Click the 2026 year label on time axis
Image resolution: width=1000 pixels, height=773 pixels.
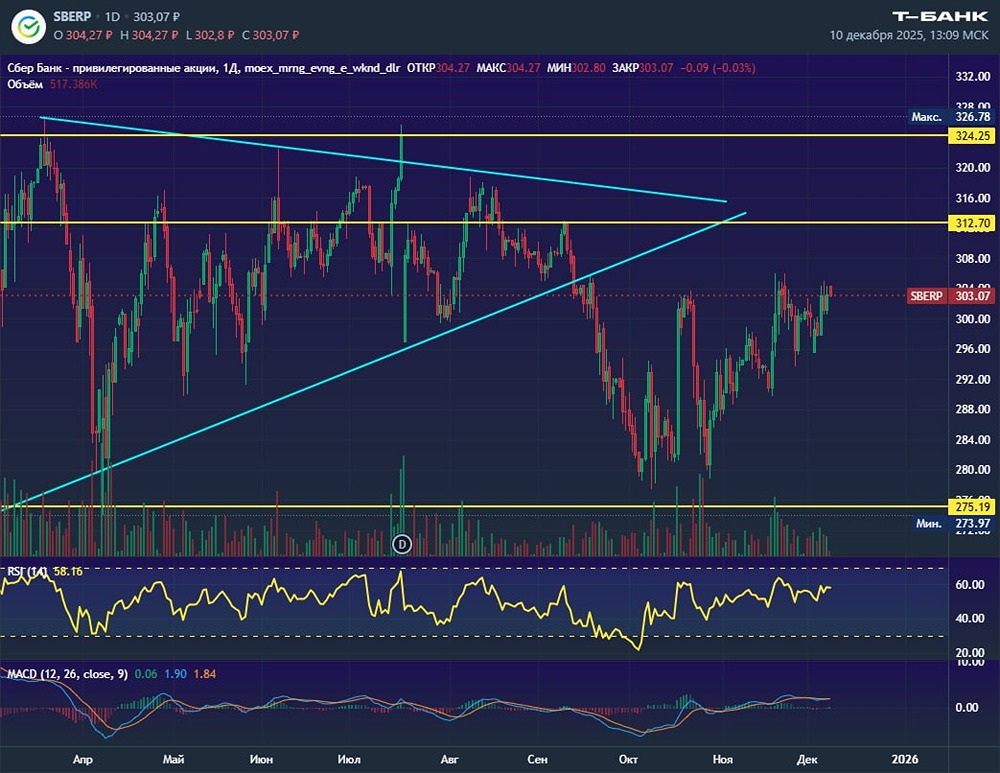point(905,759)
